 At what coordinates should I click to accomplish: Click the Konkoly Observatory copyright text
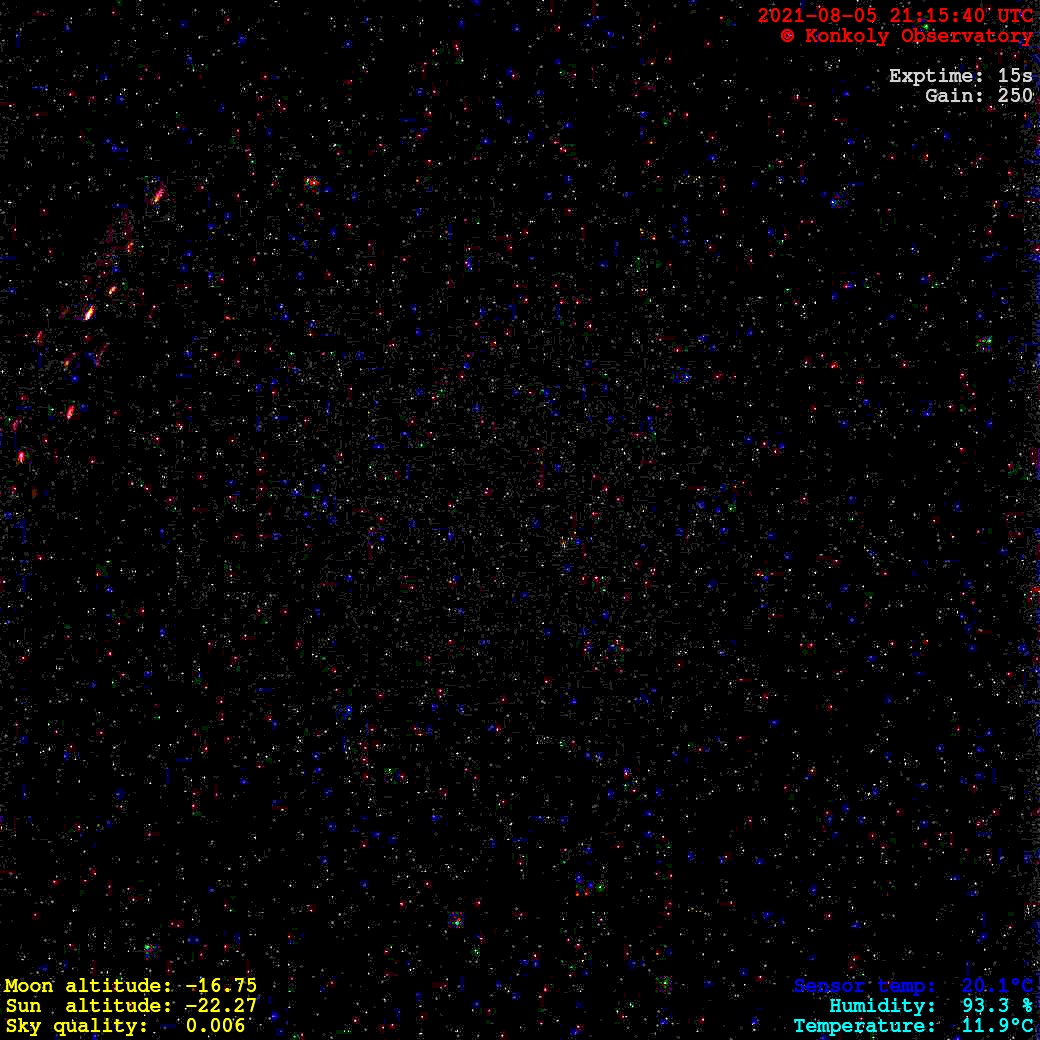point(906,36)
